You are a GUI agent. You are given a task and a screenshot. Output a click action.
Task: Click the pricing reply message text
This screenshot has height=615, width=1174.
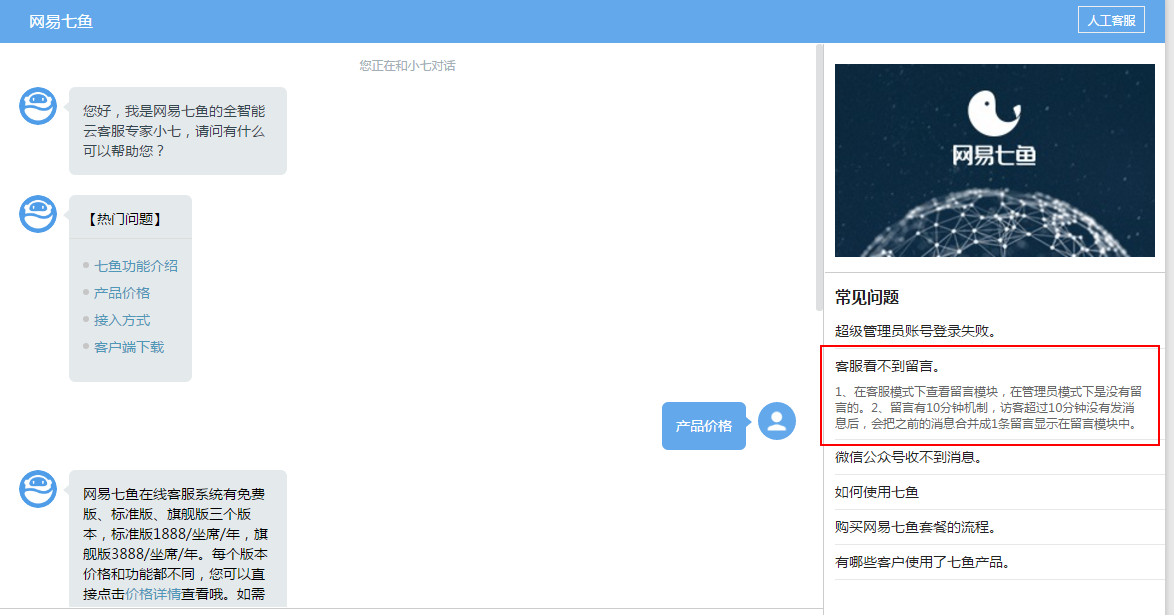tap(177, 544)
